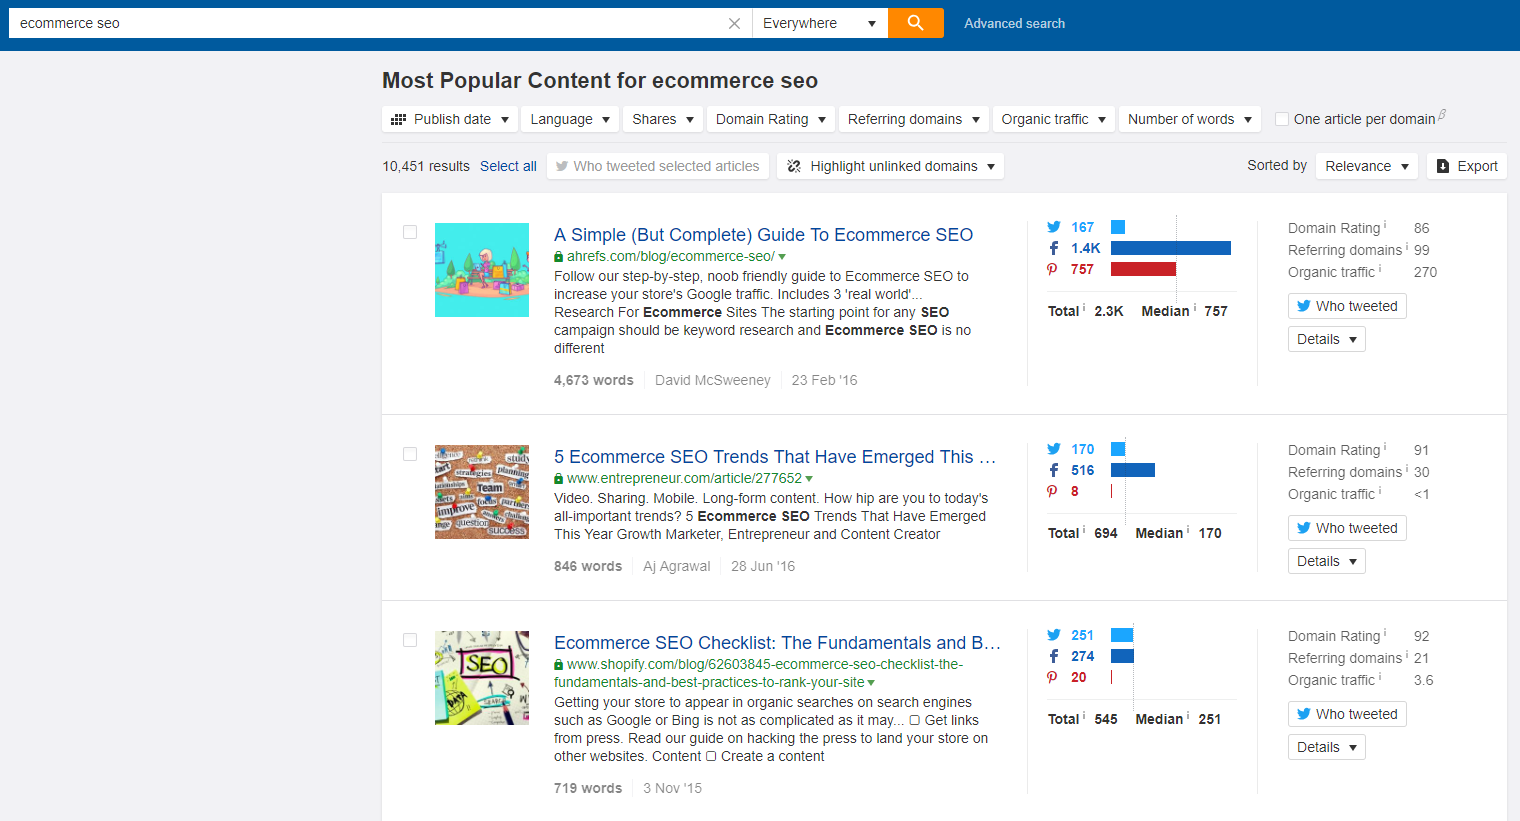Click Facebook share count 274 for Shopify article
This screenshot has width=1520, height=821.
[x=1082, y=656]
